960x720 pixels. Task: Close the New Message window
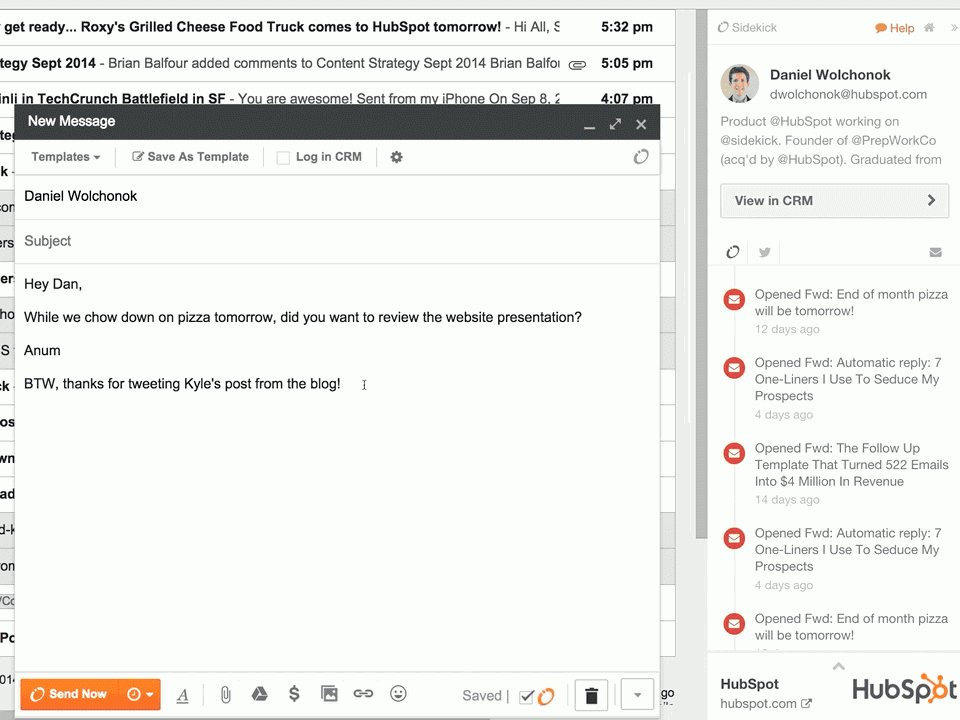(641, 124)
